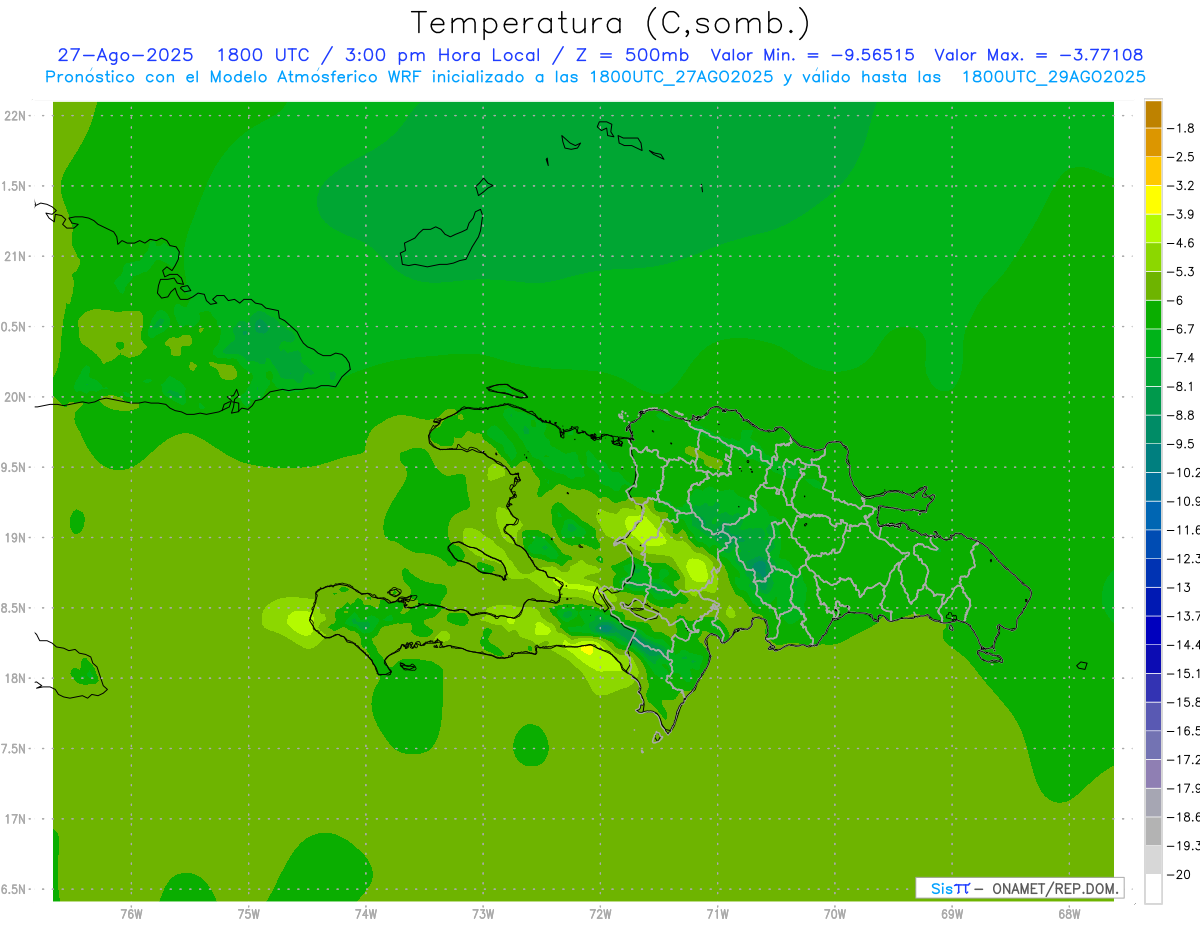Click the 'Valor Max. = -3.77108' value
Screen dimensions: 1200x927
1038,55
